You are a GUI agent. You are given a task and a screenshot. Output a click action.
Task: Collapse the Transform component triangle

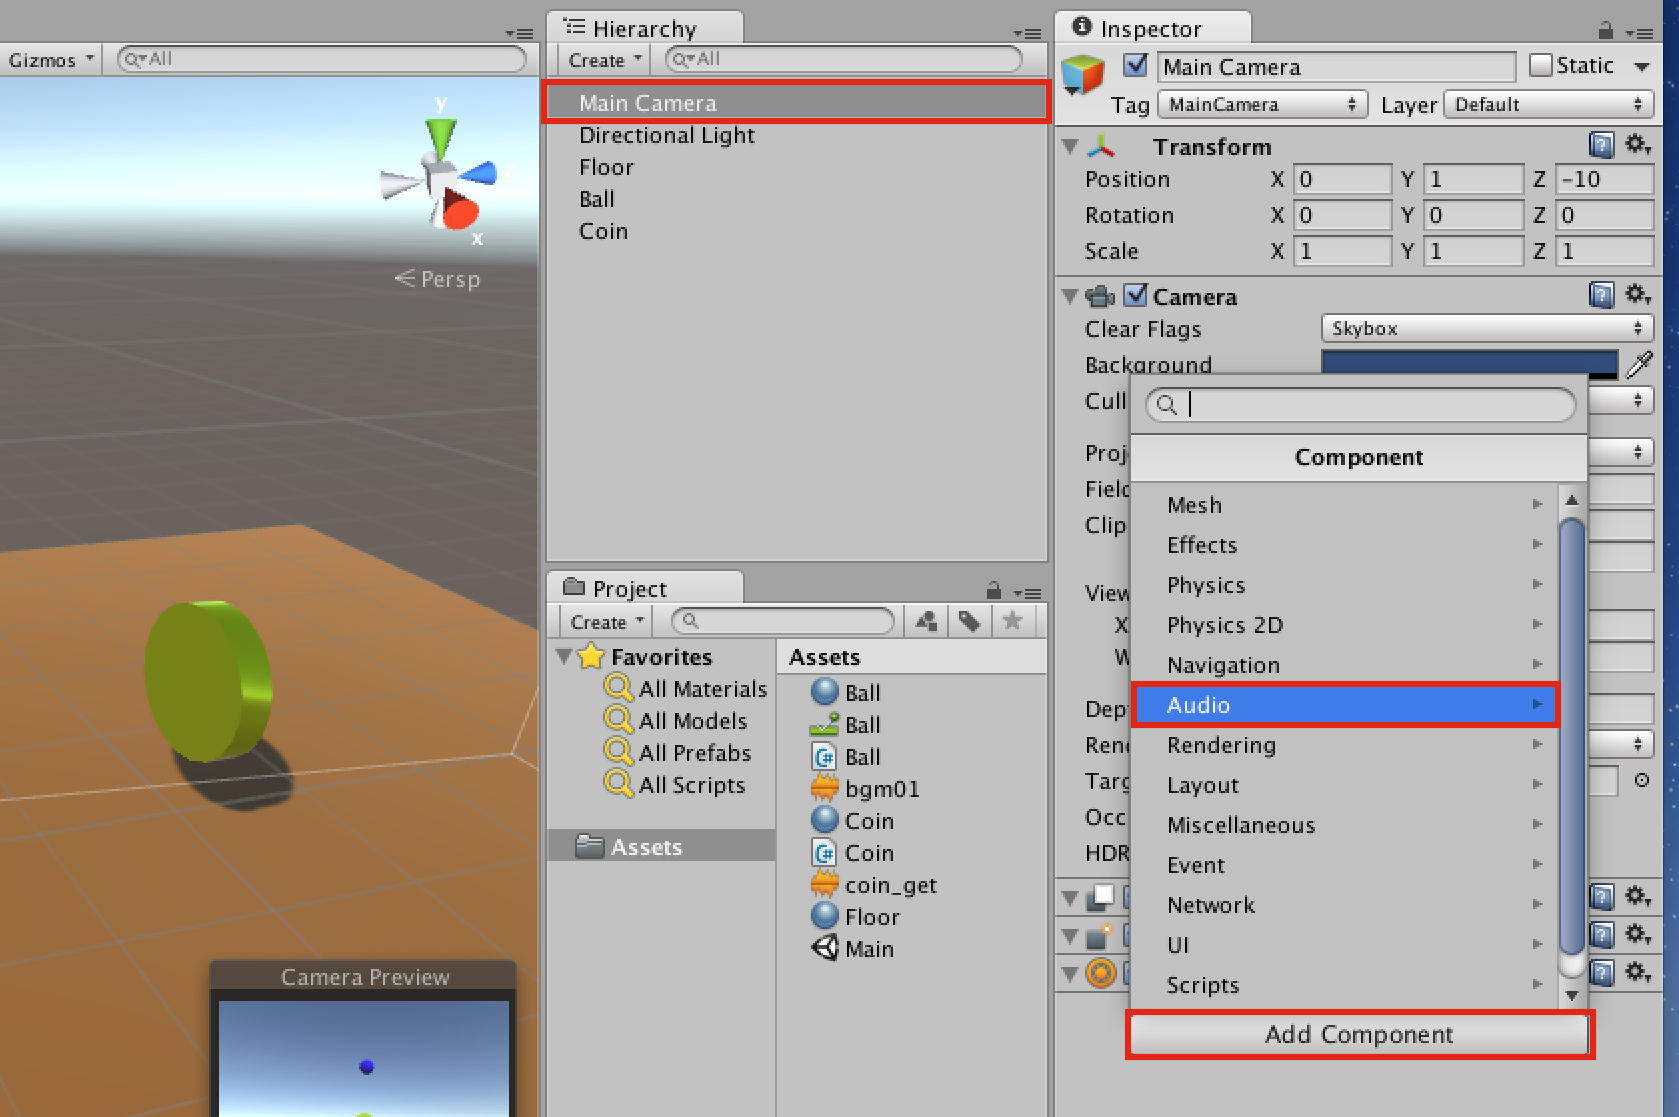(x=1069, y=146)
